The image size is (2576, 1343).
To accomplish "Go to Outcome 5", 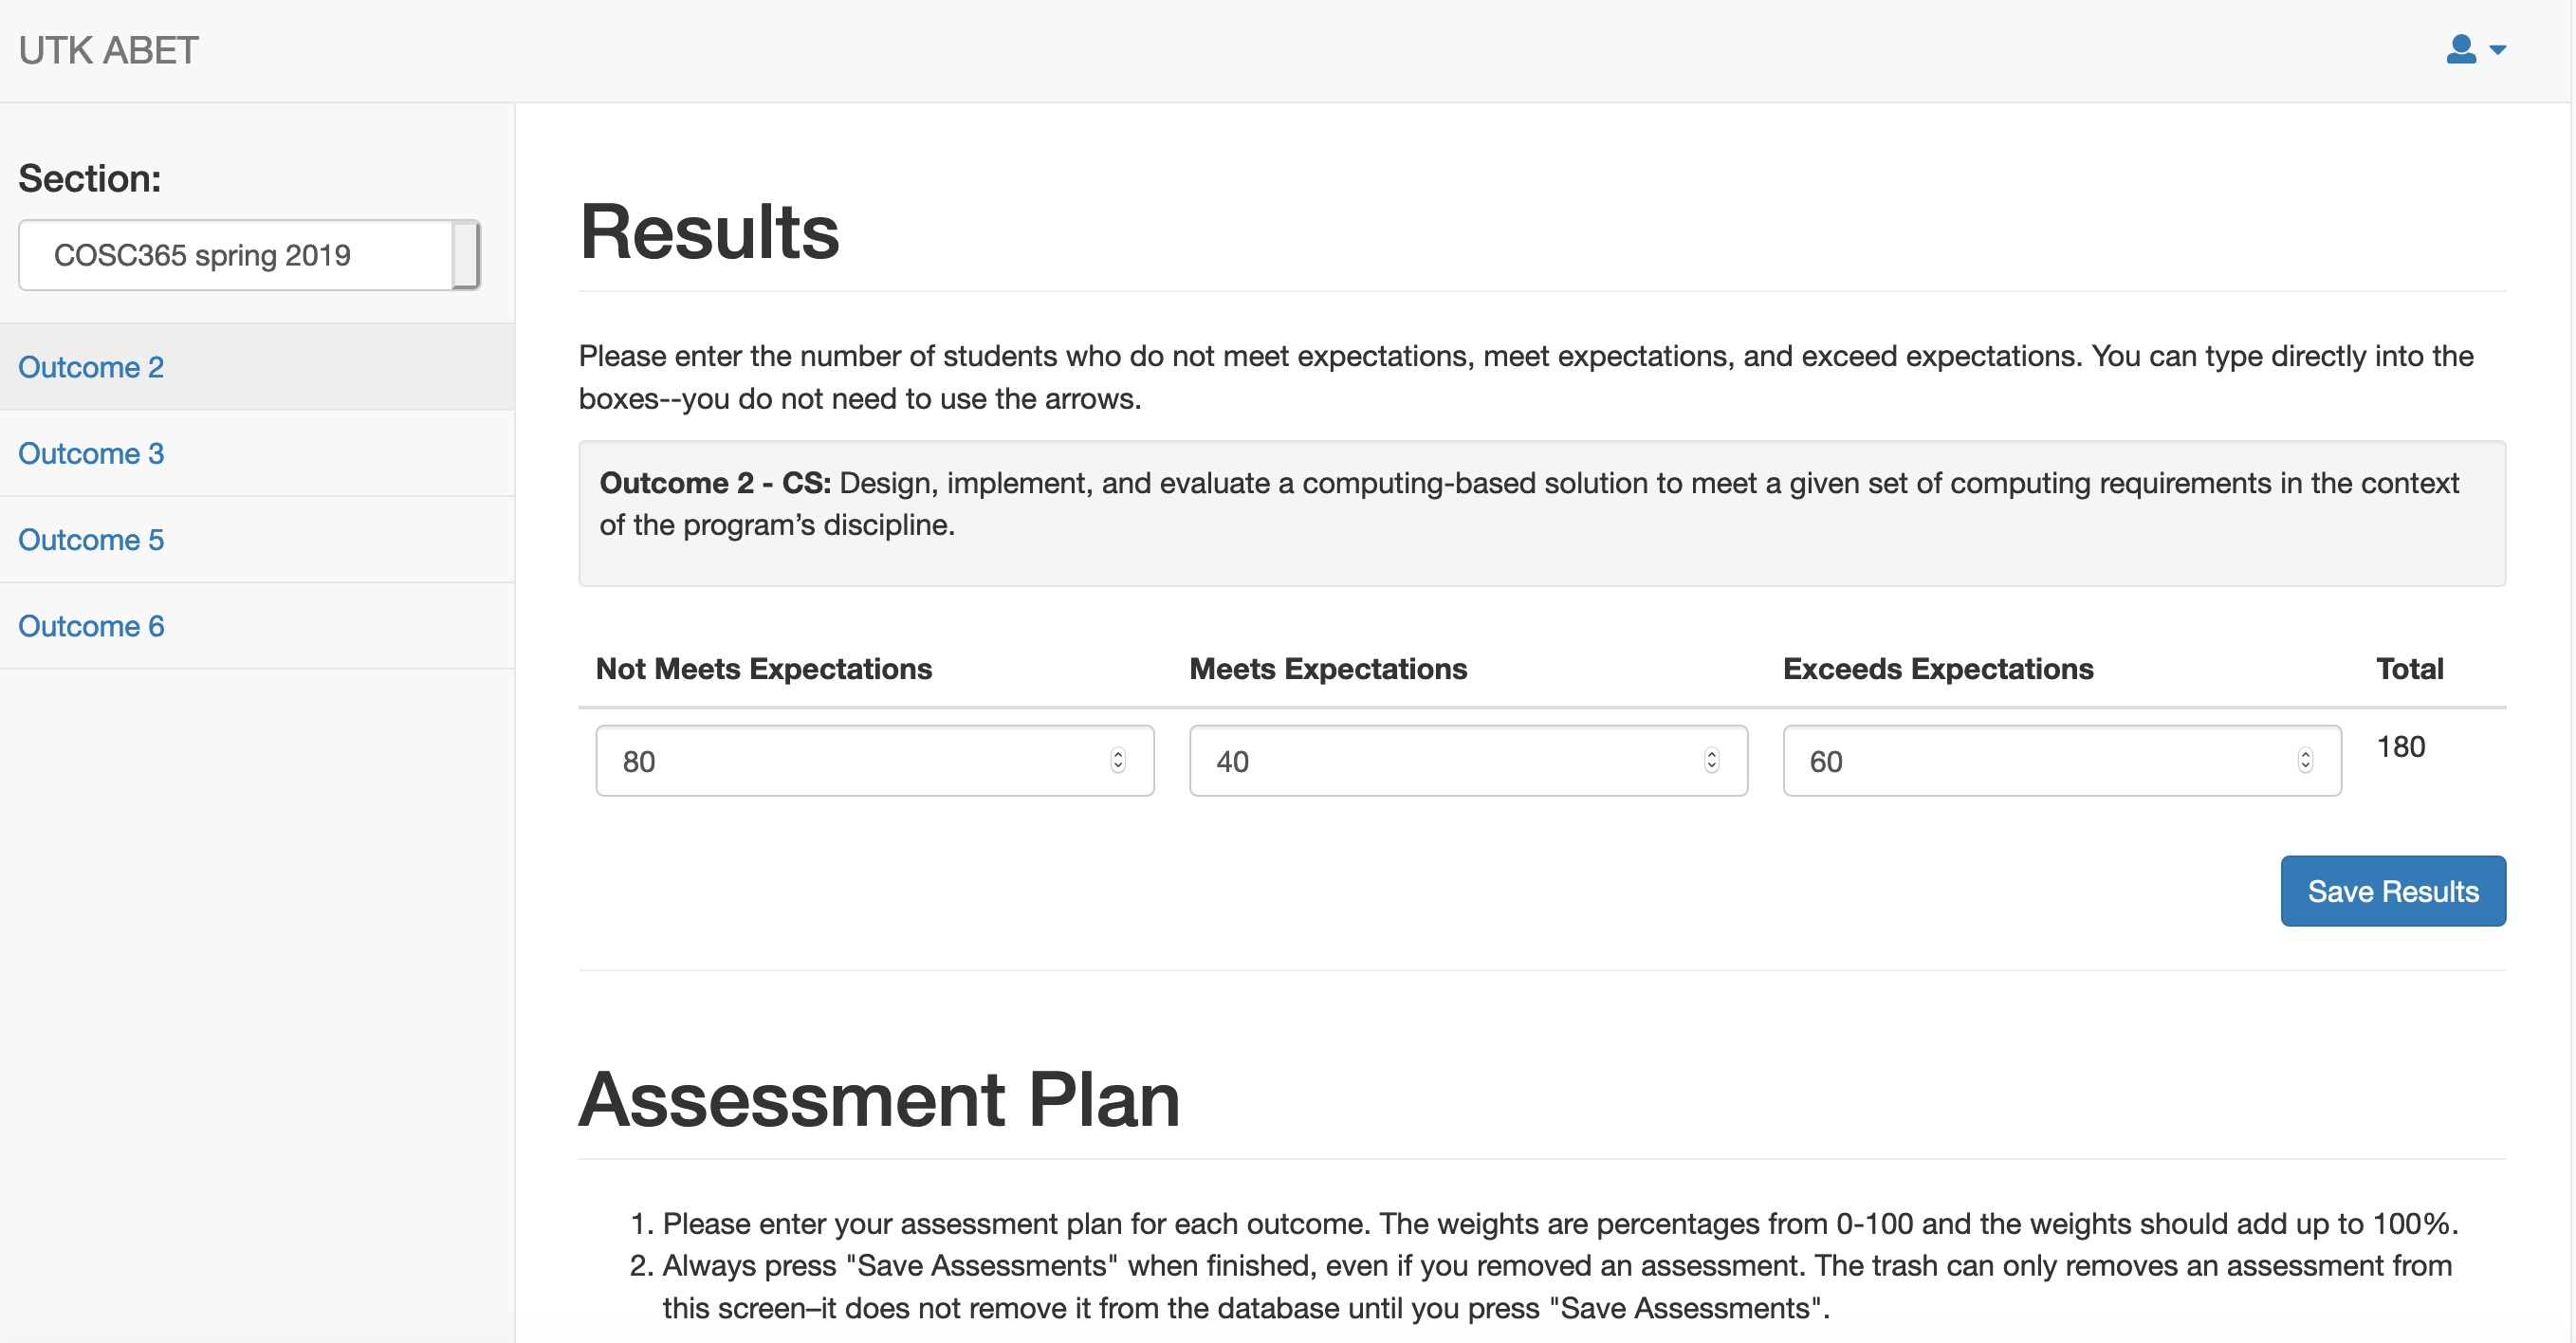I will tap(91, 539).
